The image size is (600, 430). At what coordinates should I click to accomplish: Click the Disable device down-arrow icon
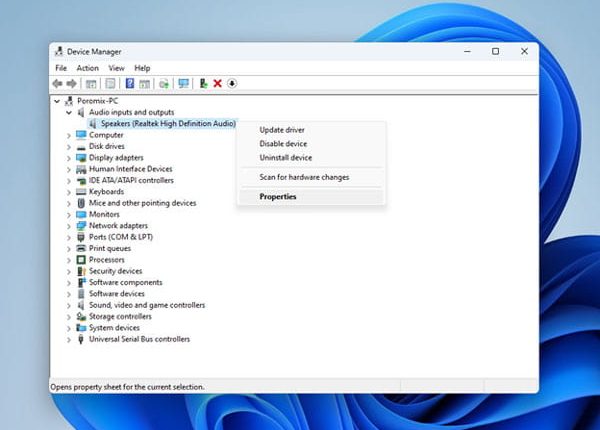pos(232,83)
